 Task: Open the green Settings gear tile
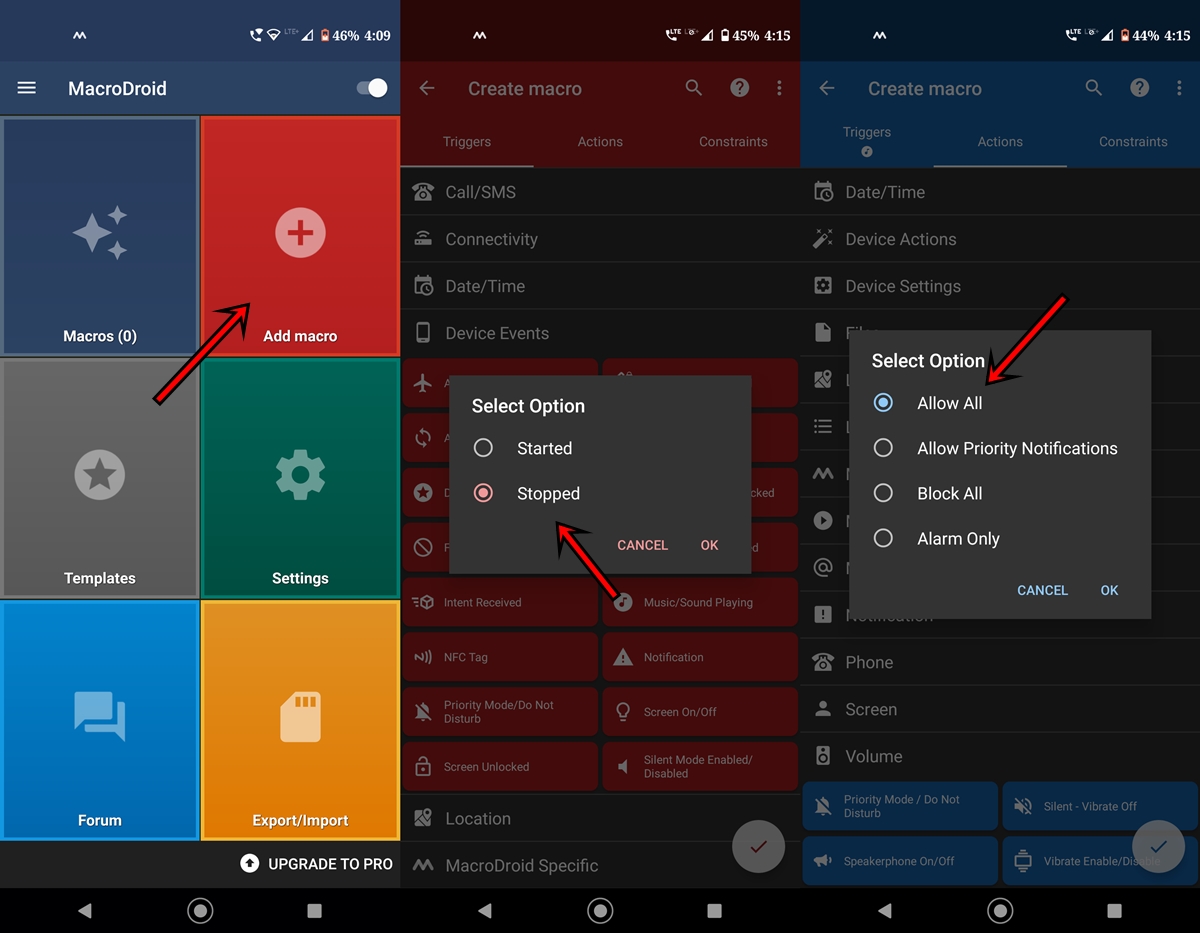click(x=300, y=478)
